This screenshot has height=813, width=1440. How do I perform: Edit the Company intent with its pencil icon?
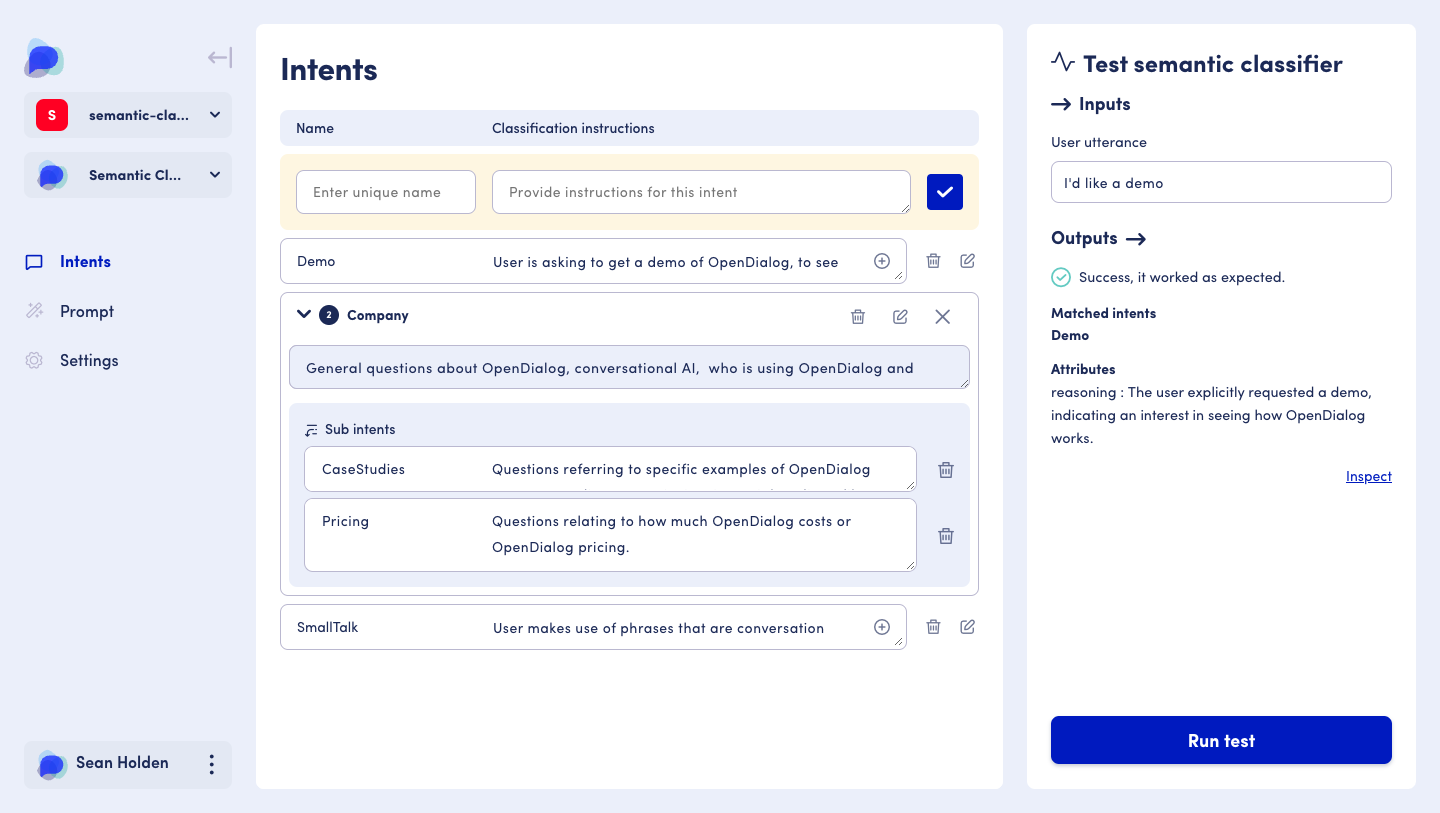900,316
